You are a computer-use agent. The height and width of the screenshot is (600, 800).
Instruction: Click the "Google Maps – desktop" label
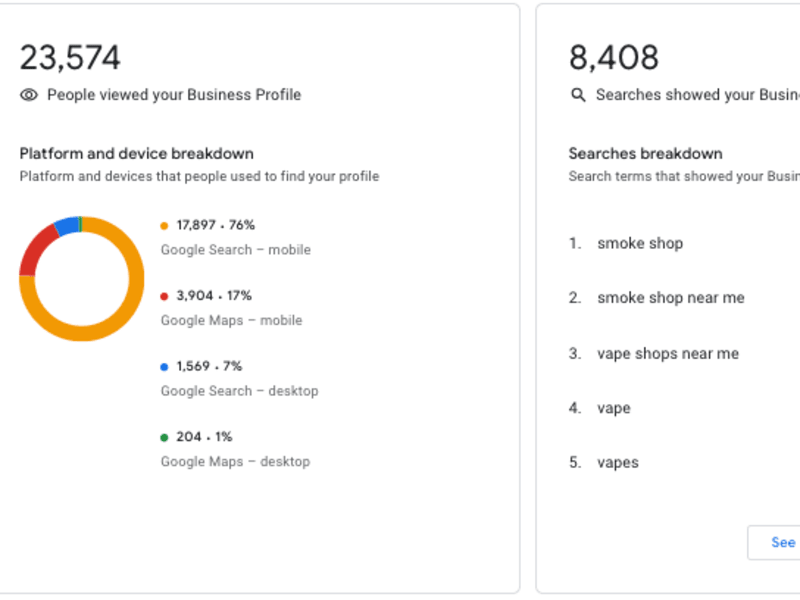(235, 462)
